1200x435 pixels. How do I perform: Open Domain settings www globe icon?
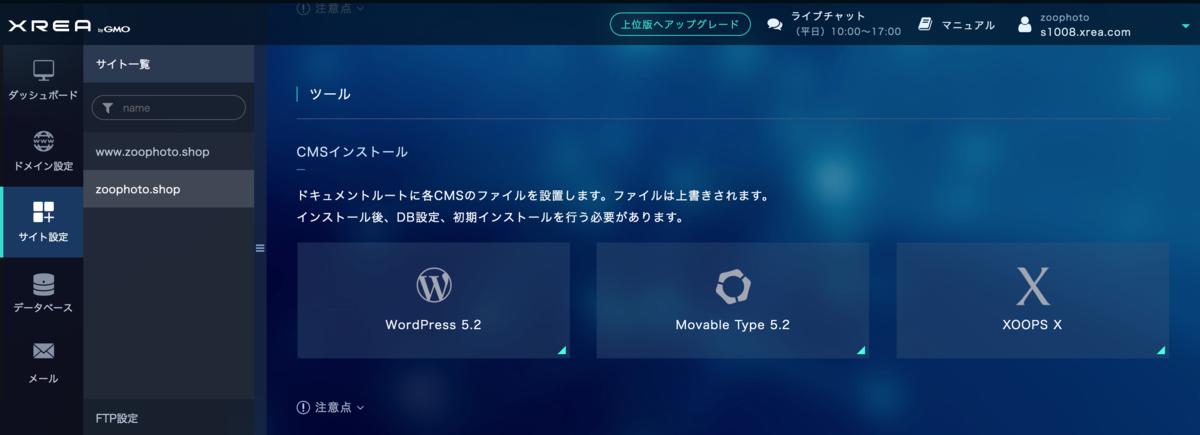43,141
